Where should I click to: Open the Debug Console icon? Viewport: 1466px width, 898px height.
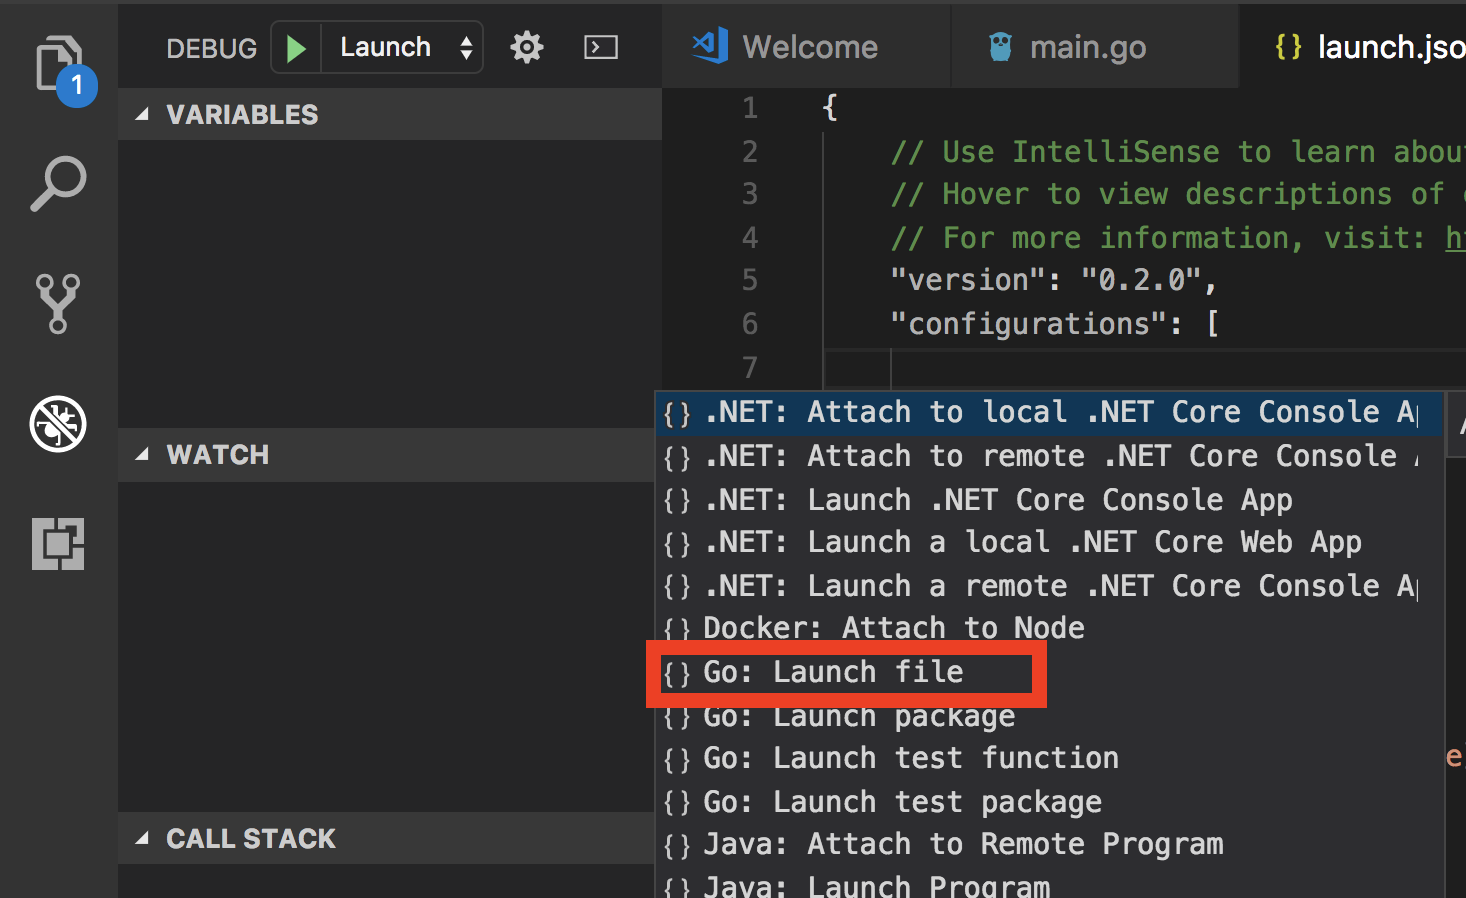(601, 47)
